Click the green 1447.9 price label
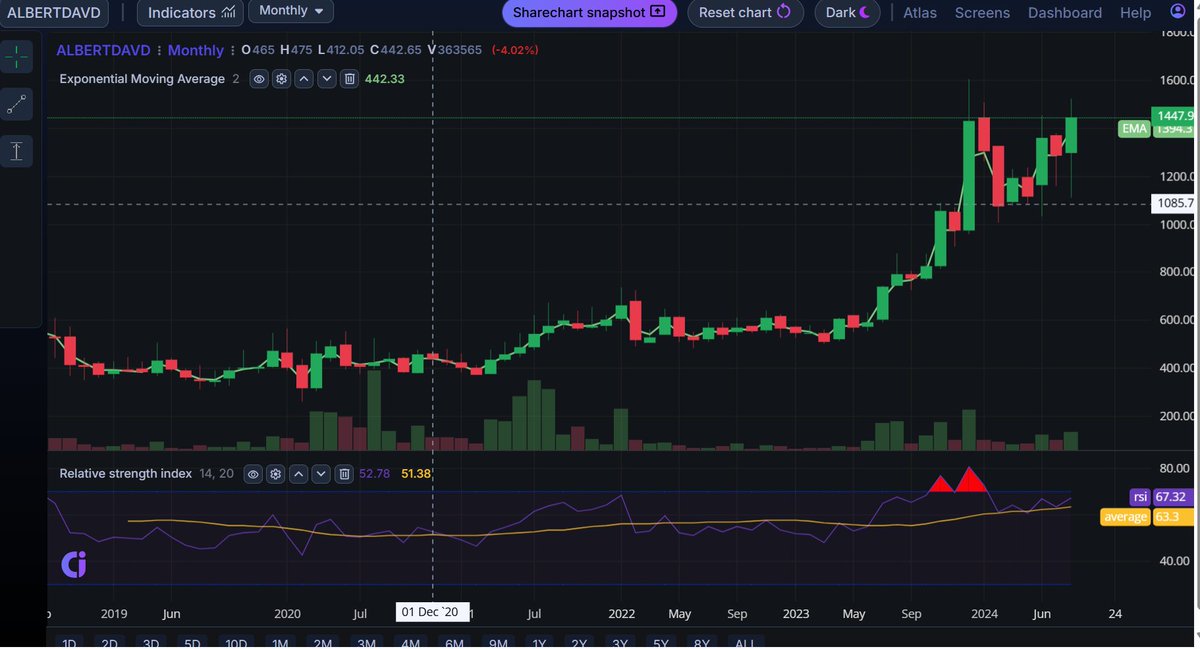This screenshot has width=1200, height=649. (1173, 116)
